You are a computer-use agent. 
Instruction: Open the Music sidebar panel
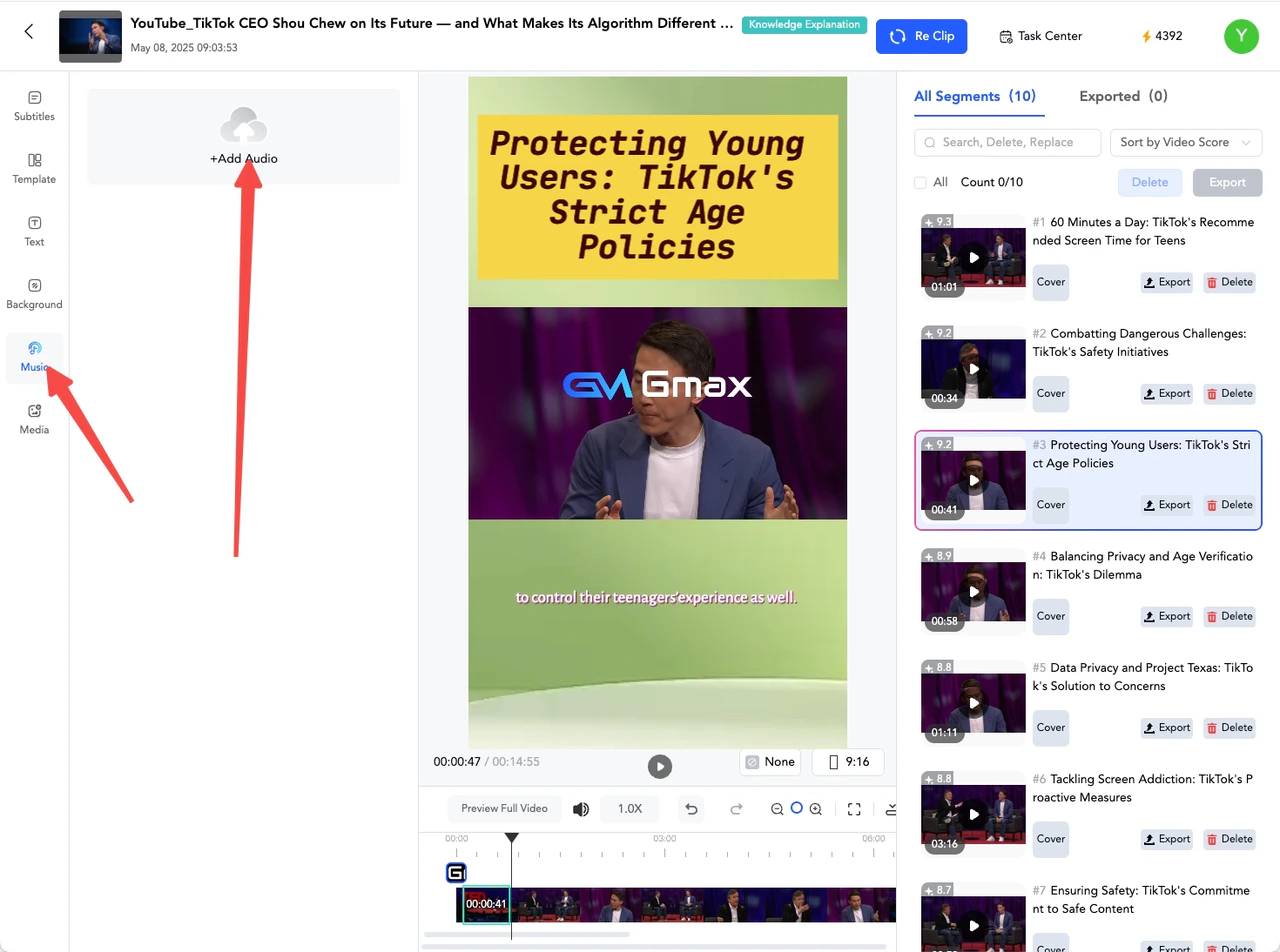click(34, 357)
